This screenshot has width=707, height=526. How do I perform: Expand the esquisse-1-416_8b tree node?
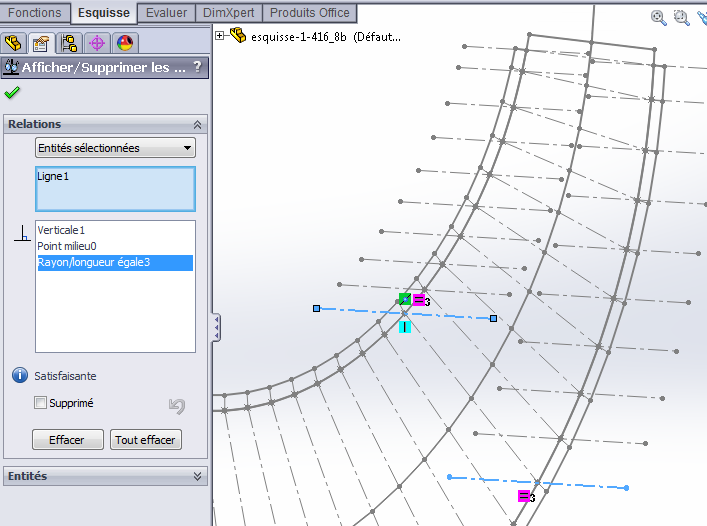pyautogui.click(x=219, y=35)
